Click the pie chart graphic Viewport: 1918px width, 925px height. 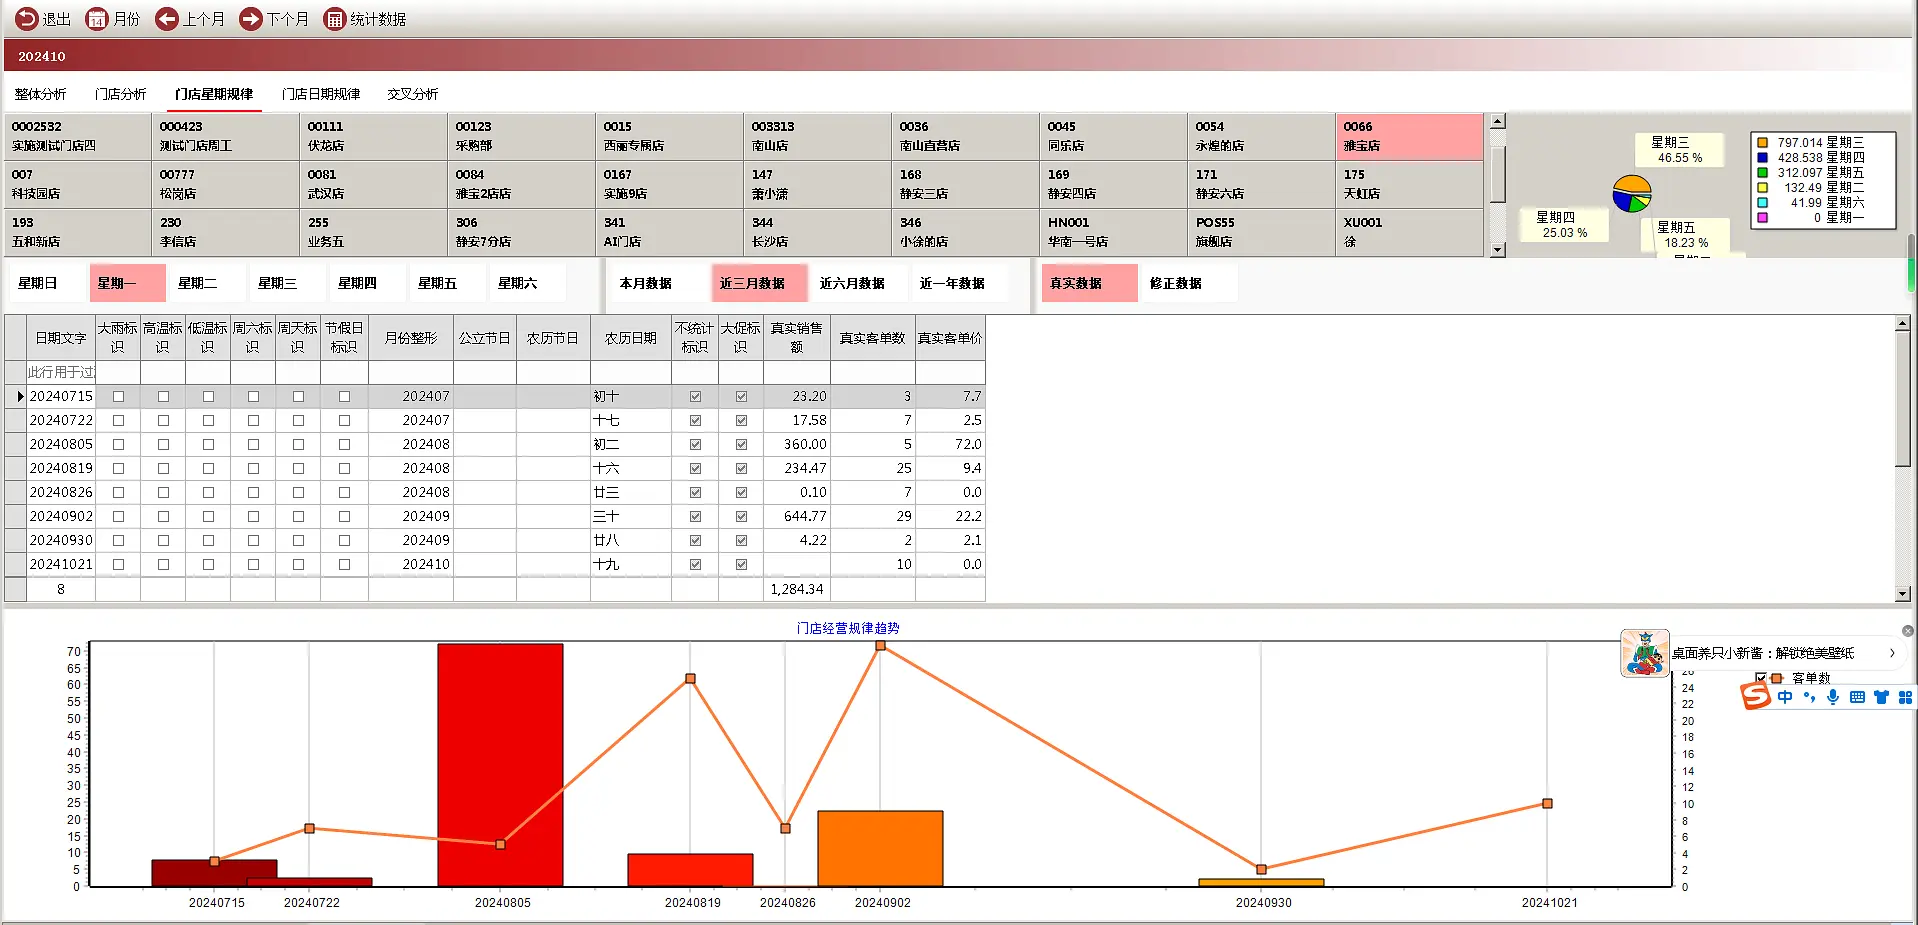1631,194
